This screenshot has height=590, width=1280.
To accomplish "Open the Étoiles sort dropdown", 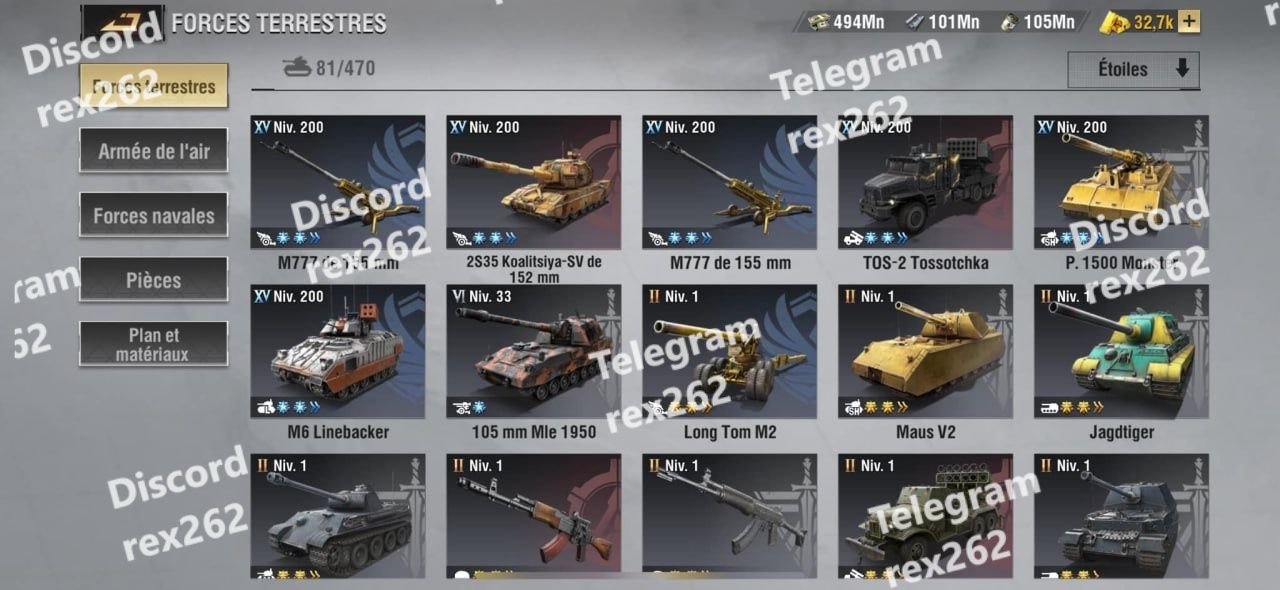I will 1133,70.
